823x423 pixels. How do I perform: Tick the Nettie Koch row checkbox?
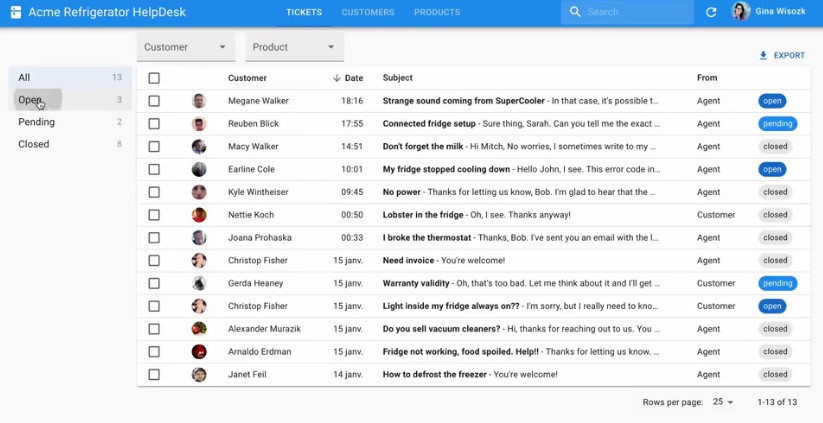(x=154, y=215)
